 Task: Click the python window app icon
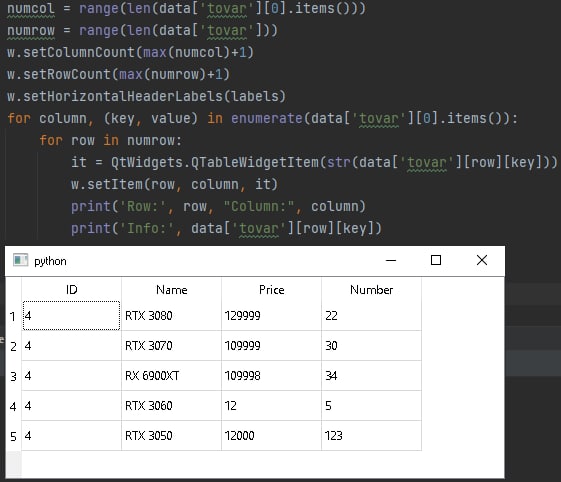coord(20,260)
